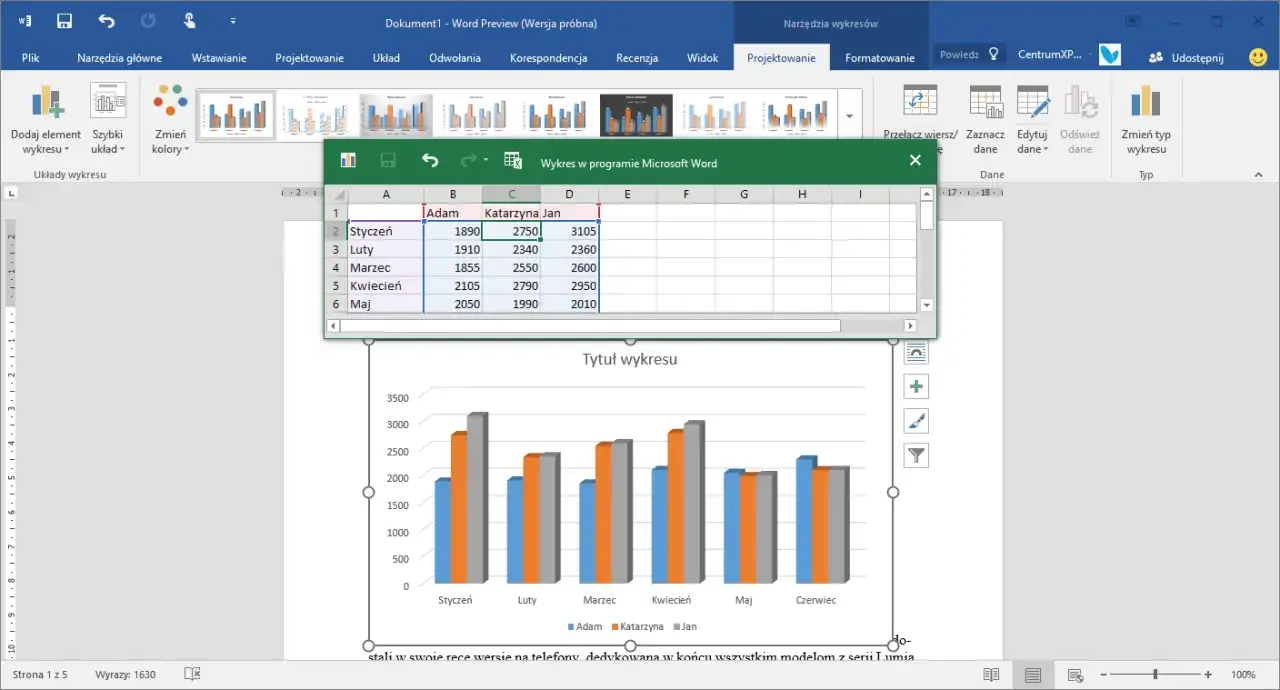Click the Udostępnij button

(1187, 58)
